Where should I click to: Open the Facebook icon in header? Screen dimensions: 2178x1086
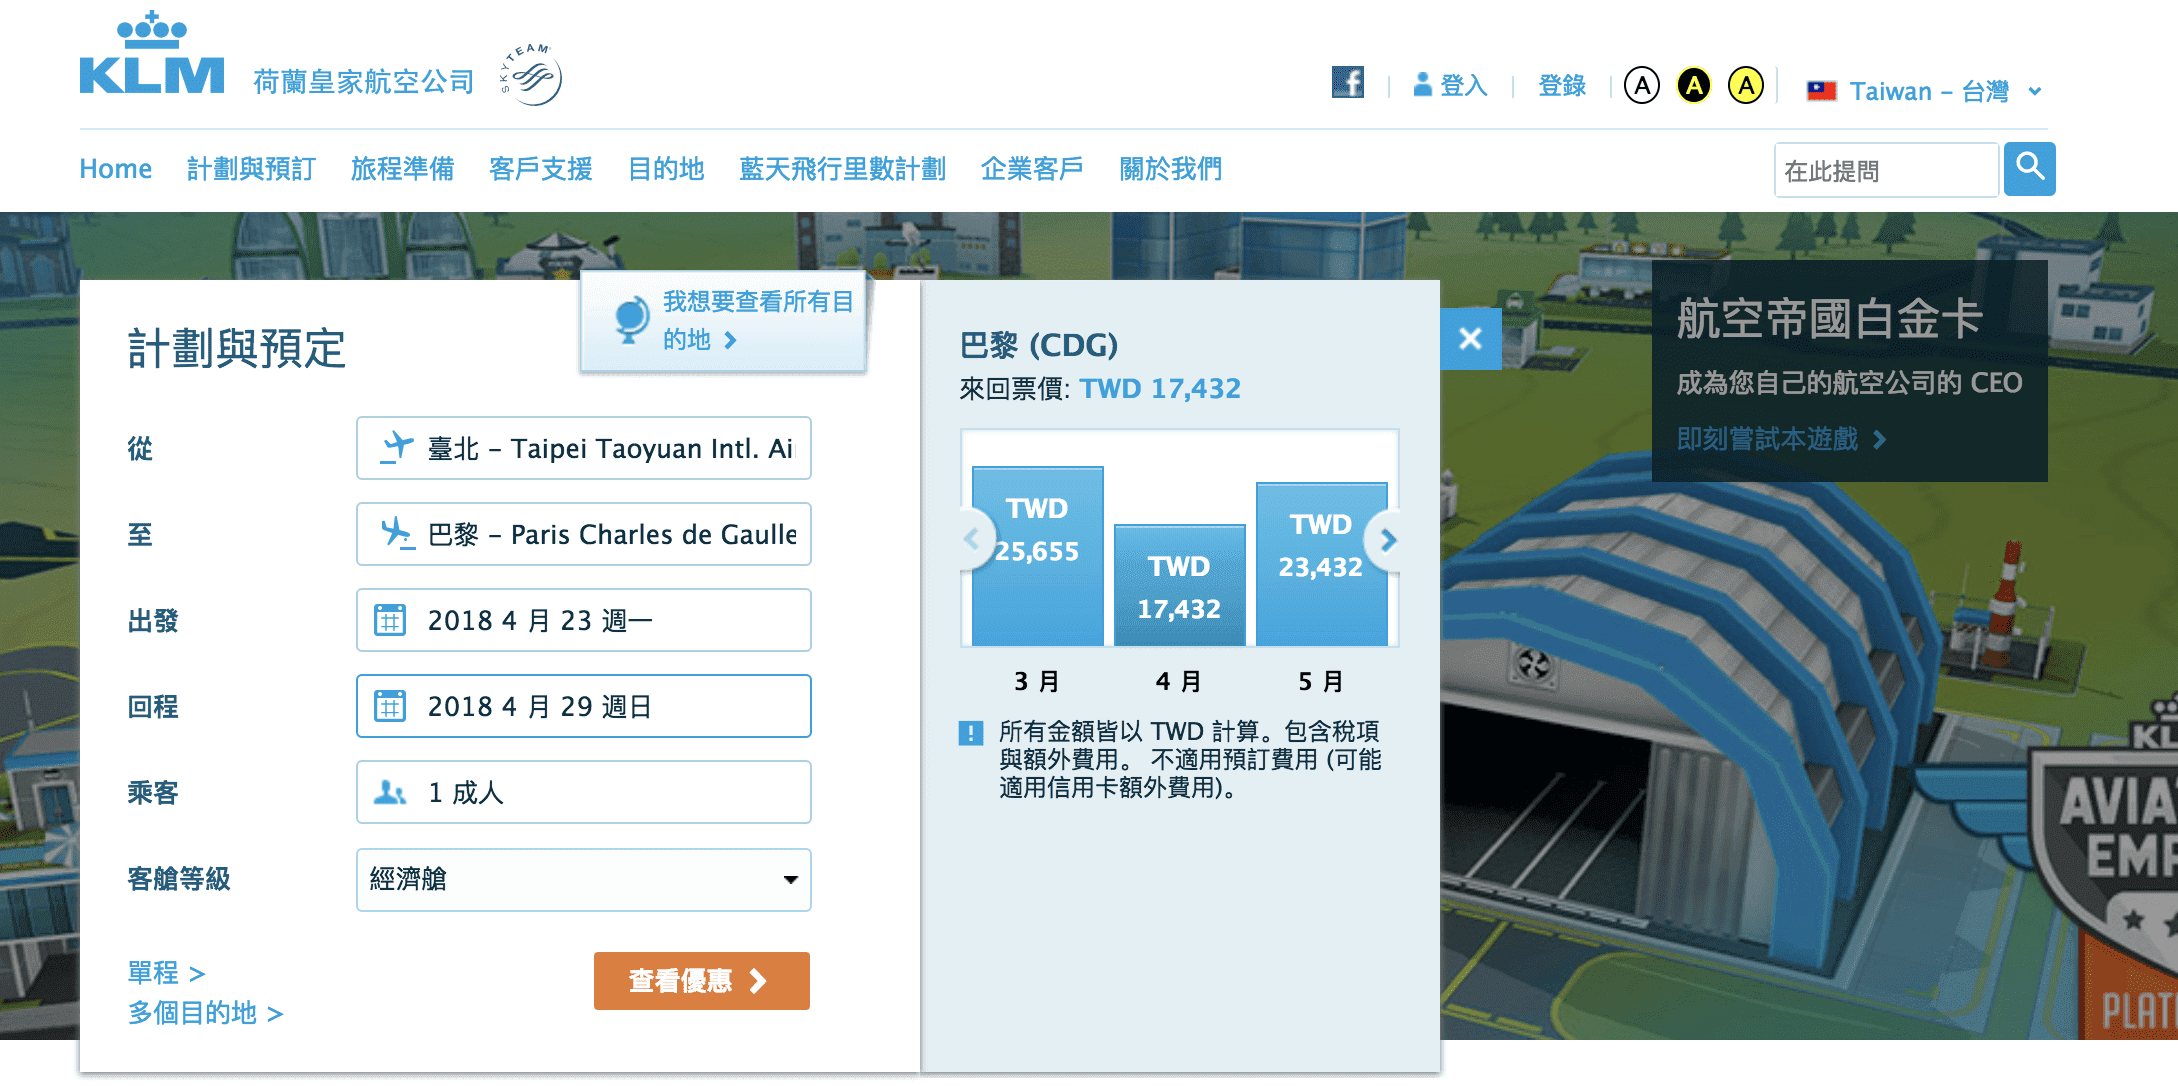[1347, 82]
